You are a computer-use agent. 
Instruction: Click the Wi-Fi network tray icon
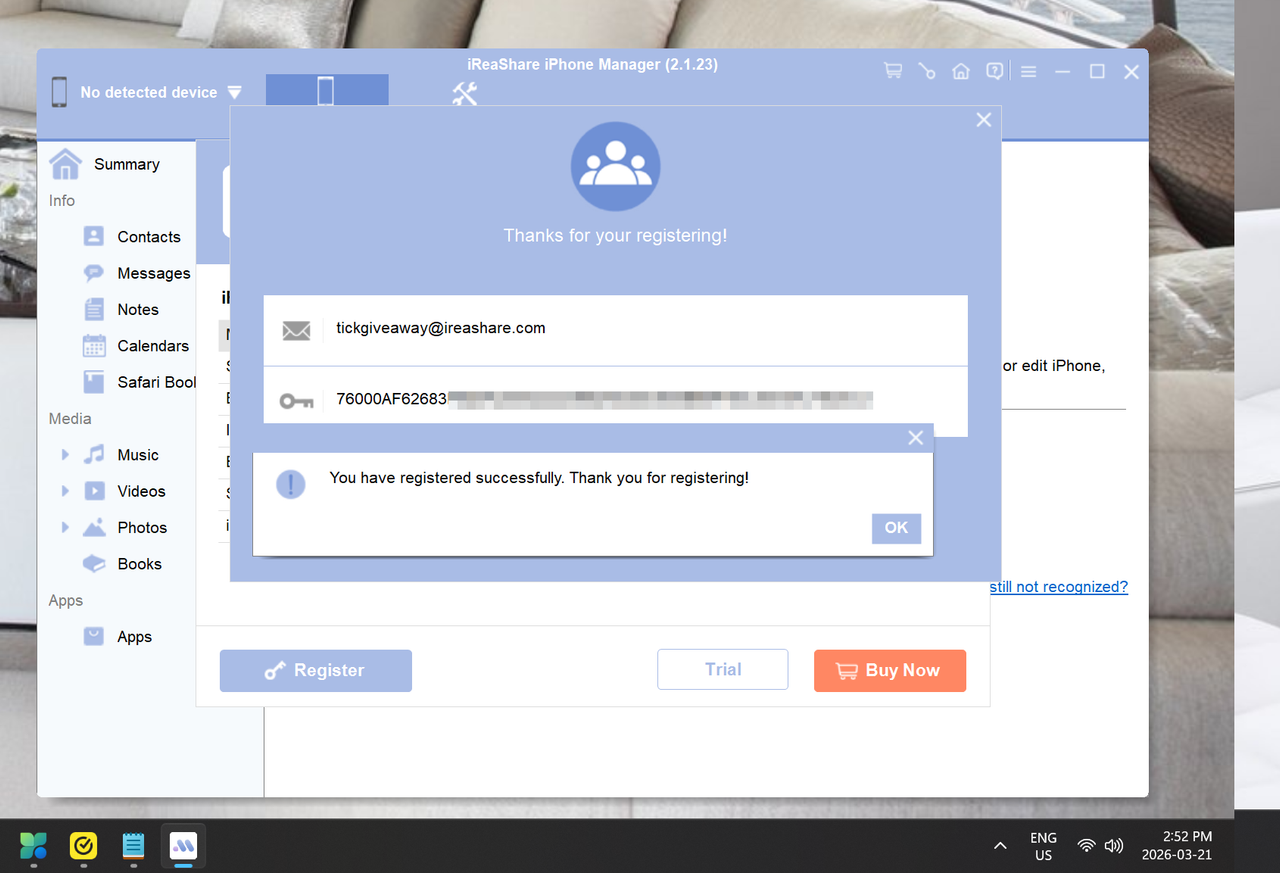click(x=1086, y=846)
